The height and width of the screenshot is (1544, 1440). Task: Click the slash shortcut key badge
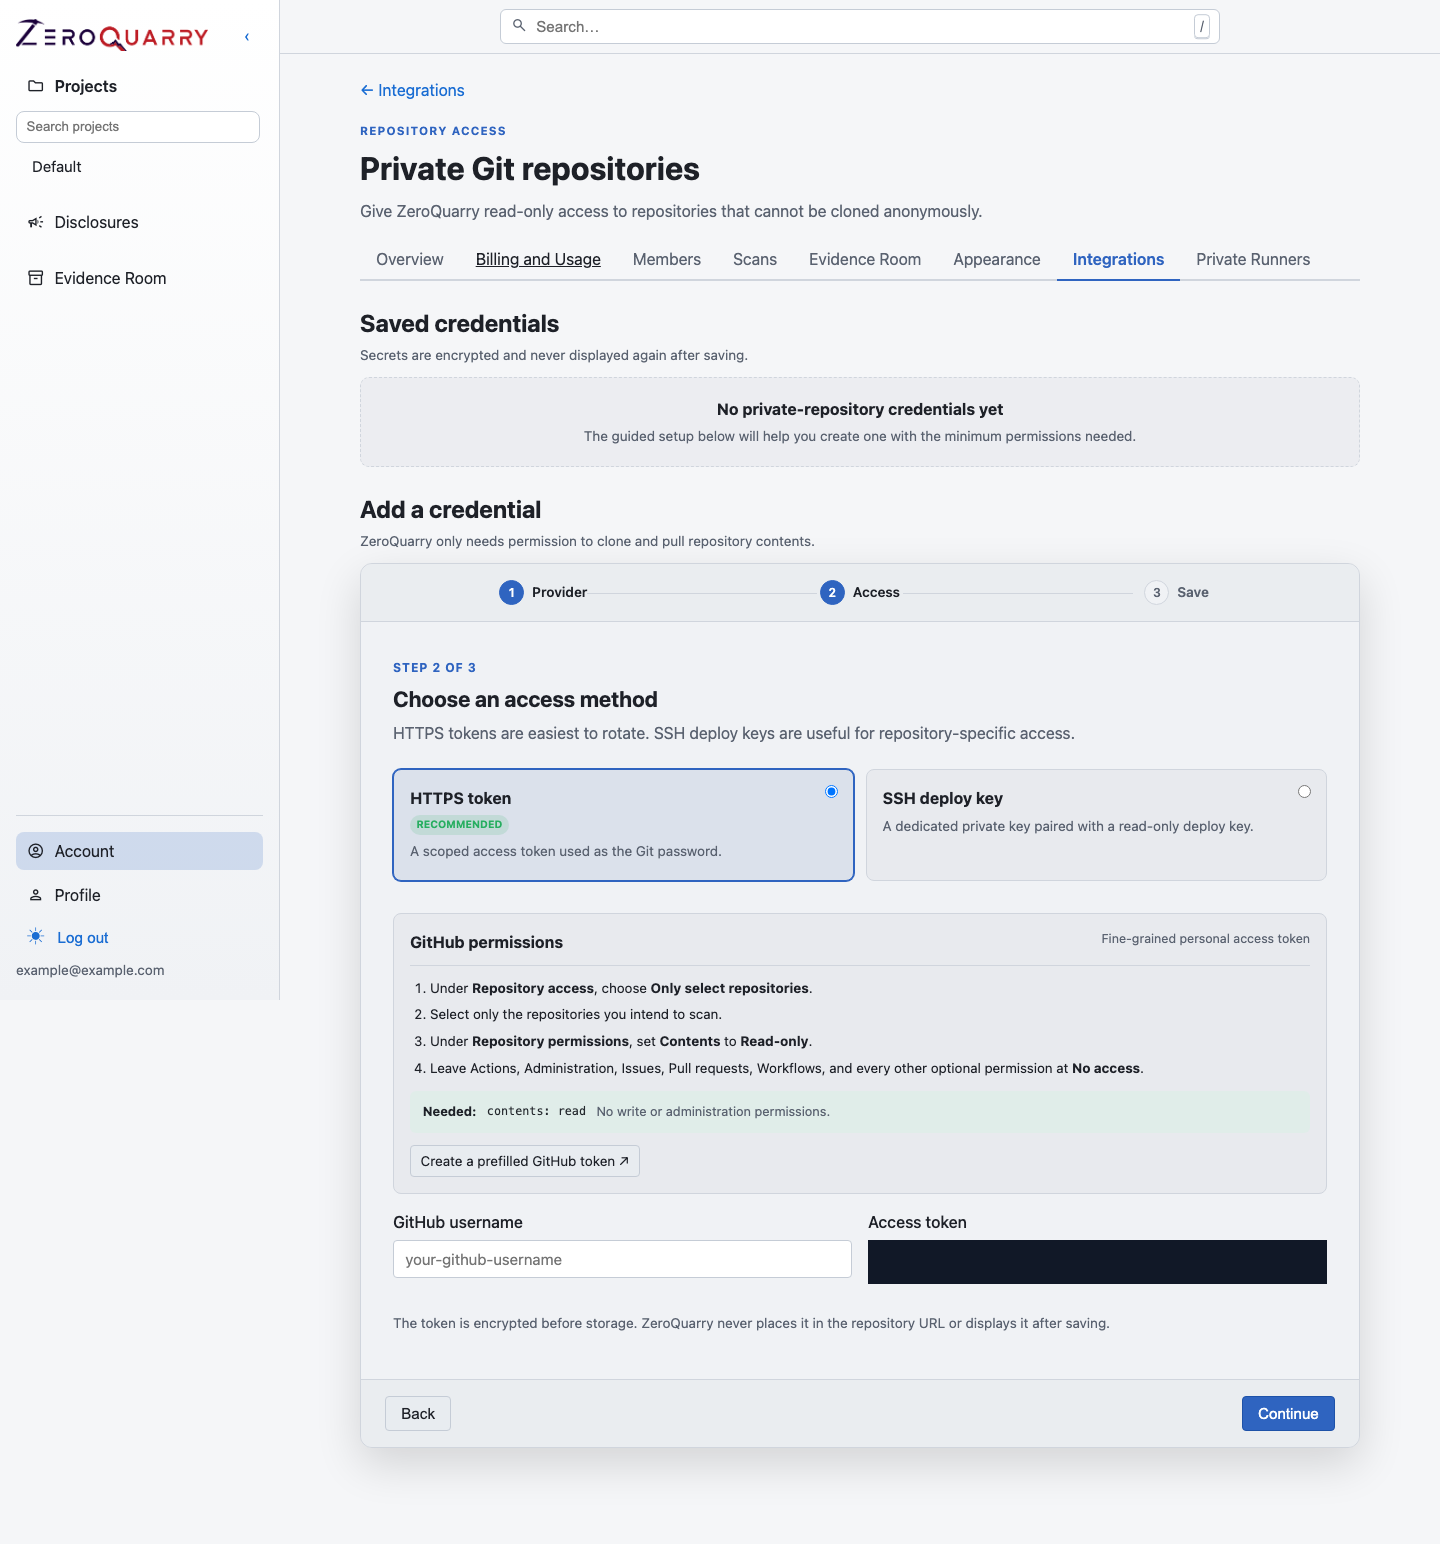1202,27
